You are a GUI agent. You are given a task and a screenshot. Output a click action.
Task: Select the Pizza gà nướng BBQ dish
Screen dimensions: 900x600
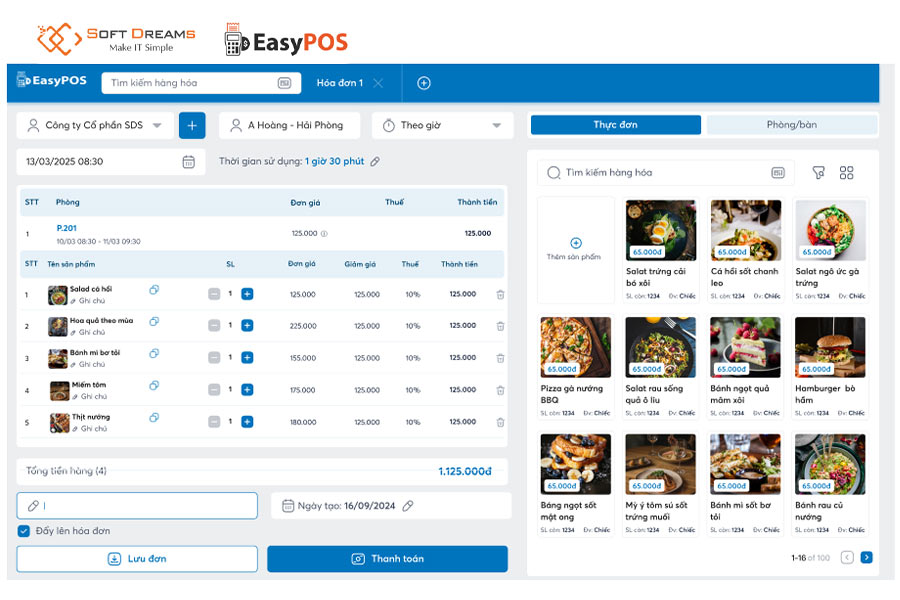[576, 367]
